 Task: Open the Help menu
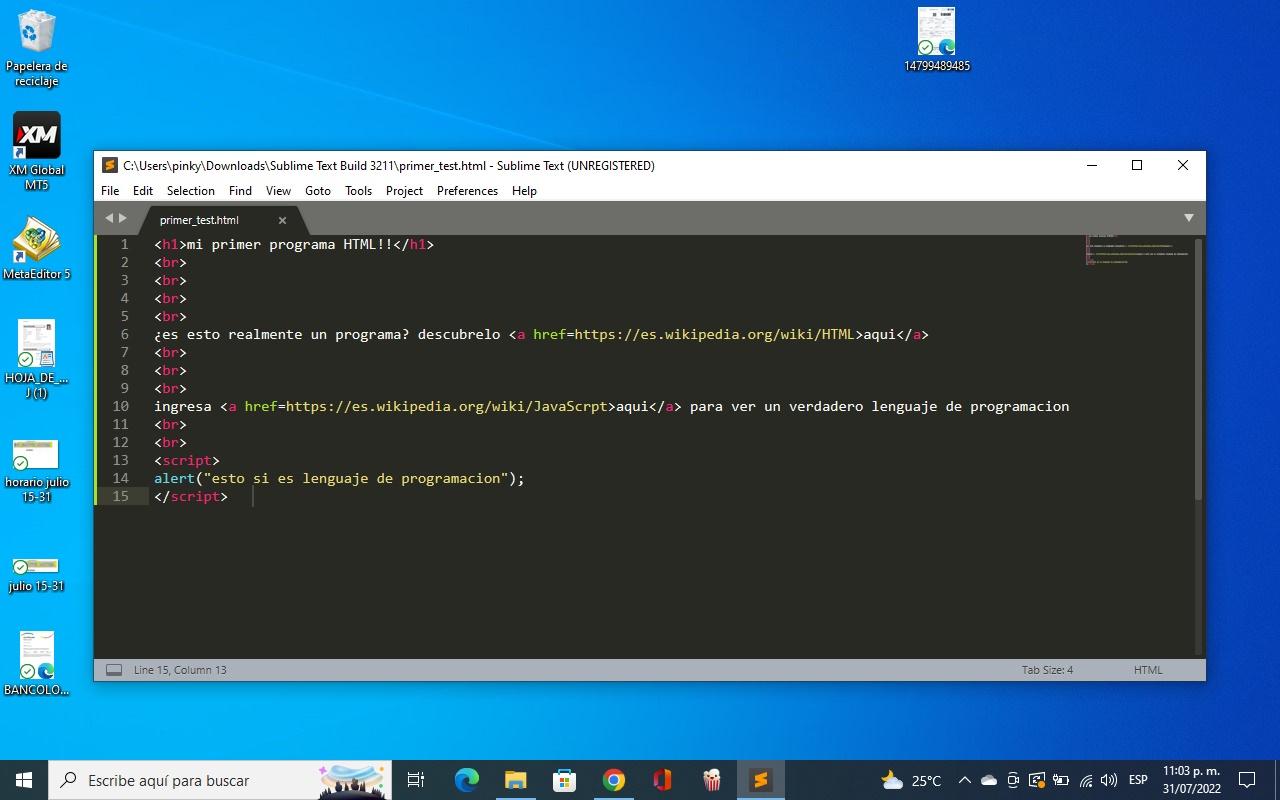(x=524, y=191)
